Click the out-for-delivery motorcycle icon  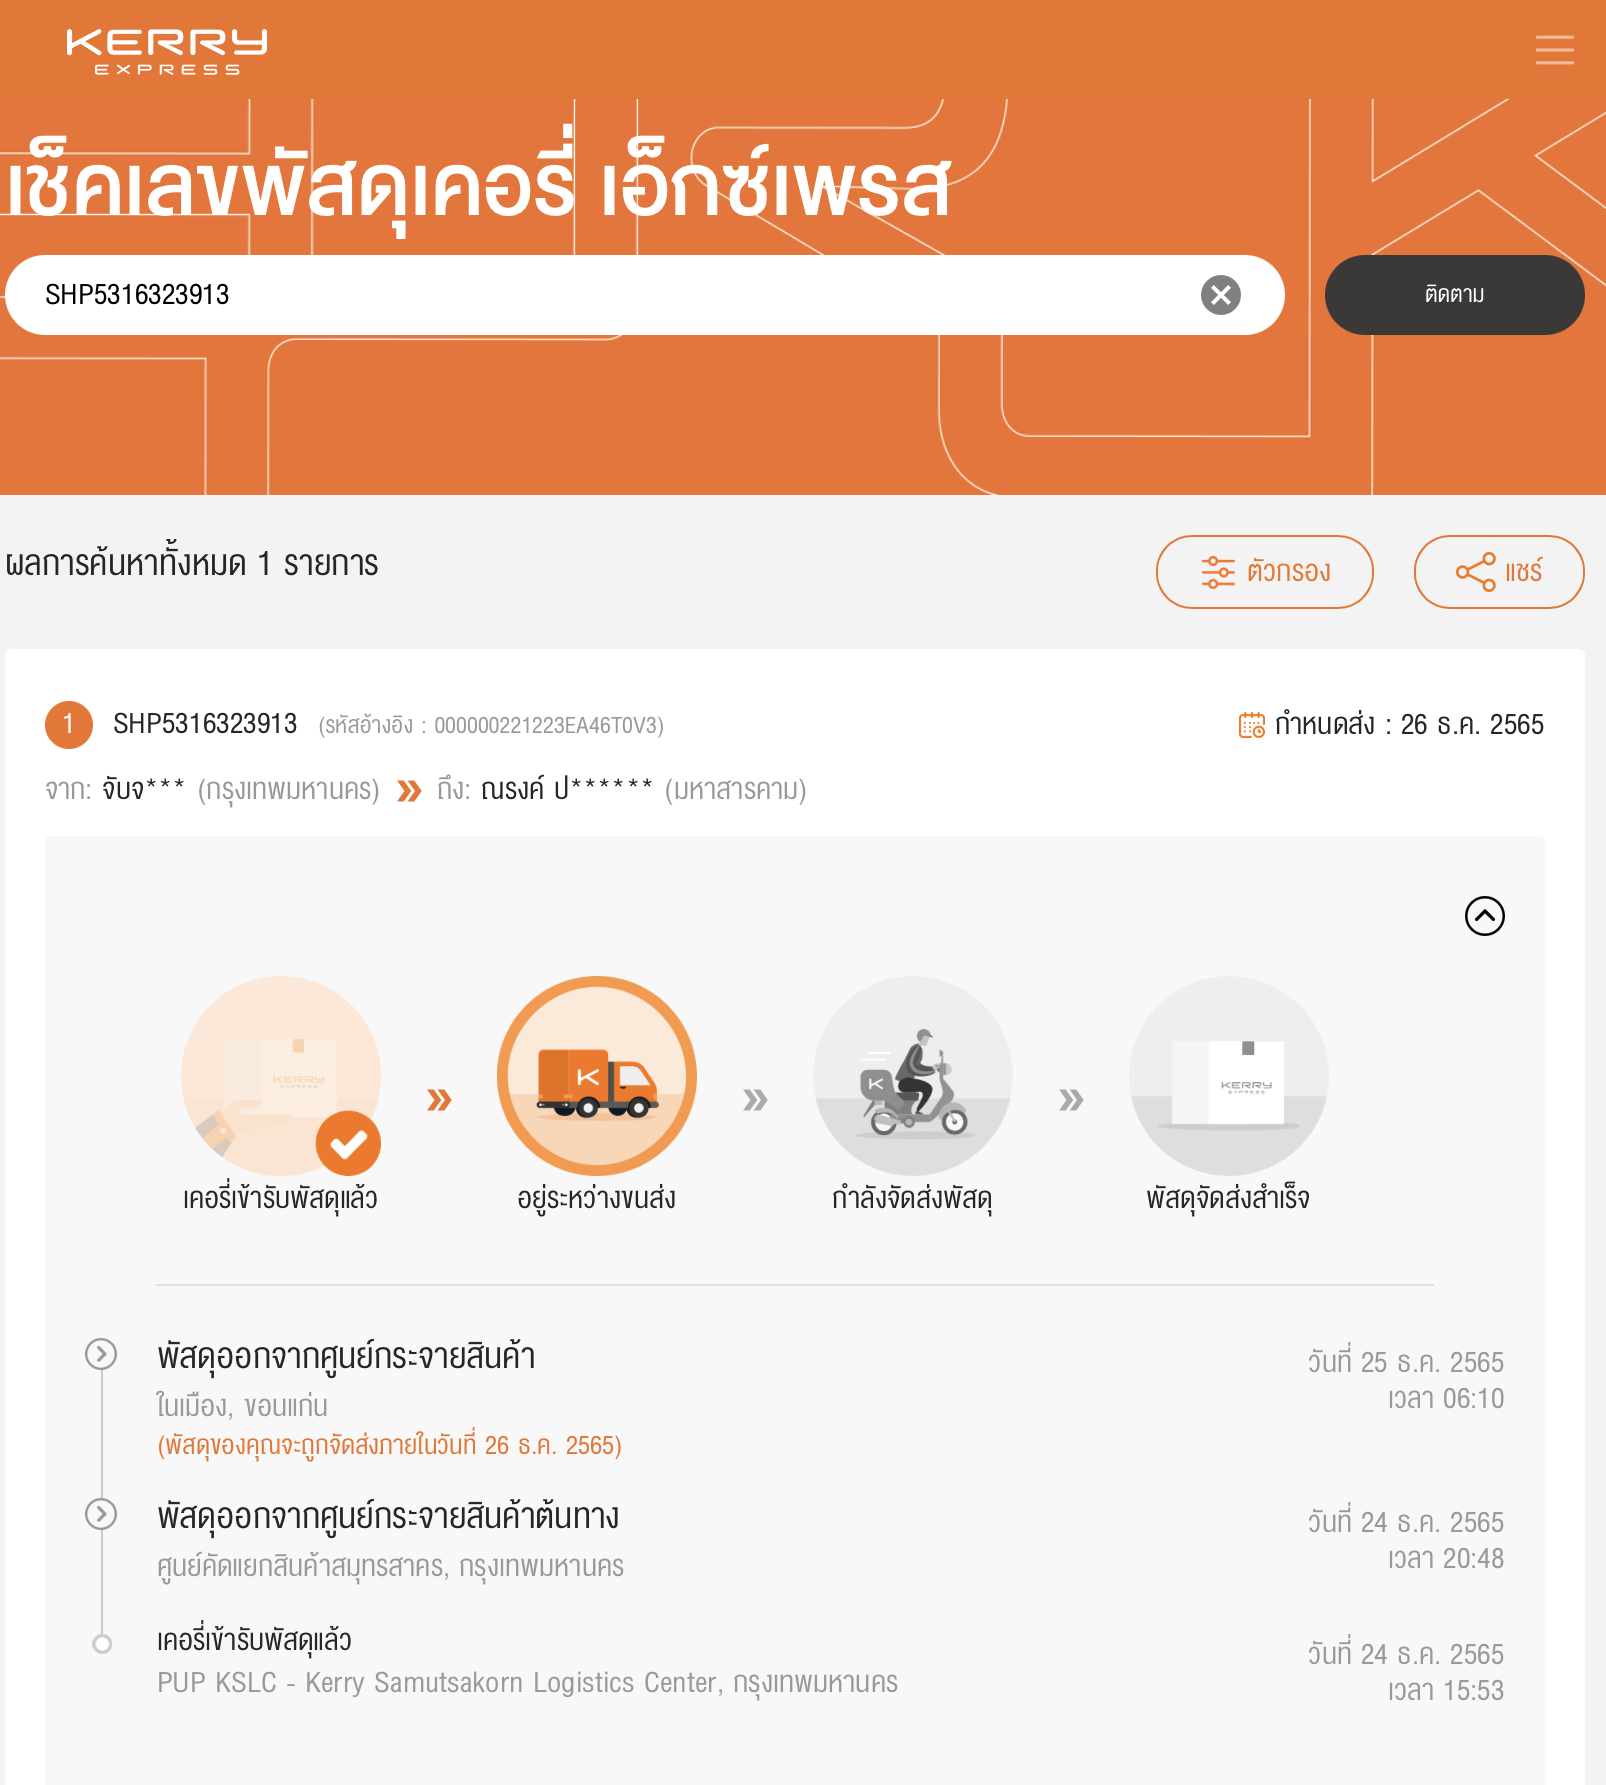coord(913,1076)
